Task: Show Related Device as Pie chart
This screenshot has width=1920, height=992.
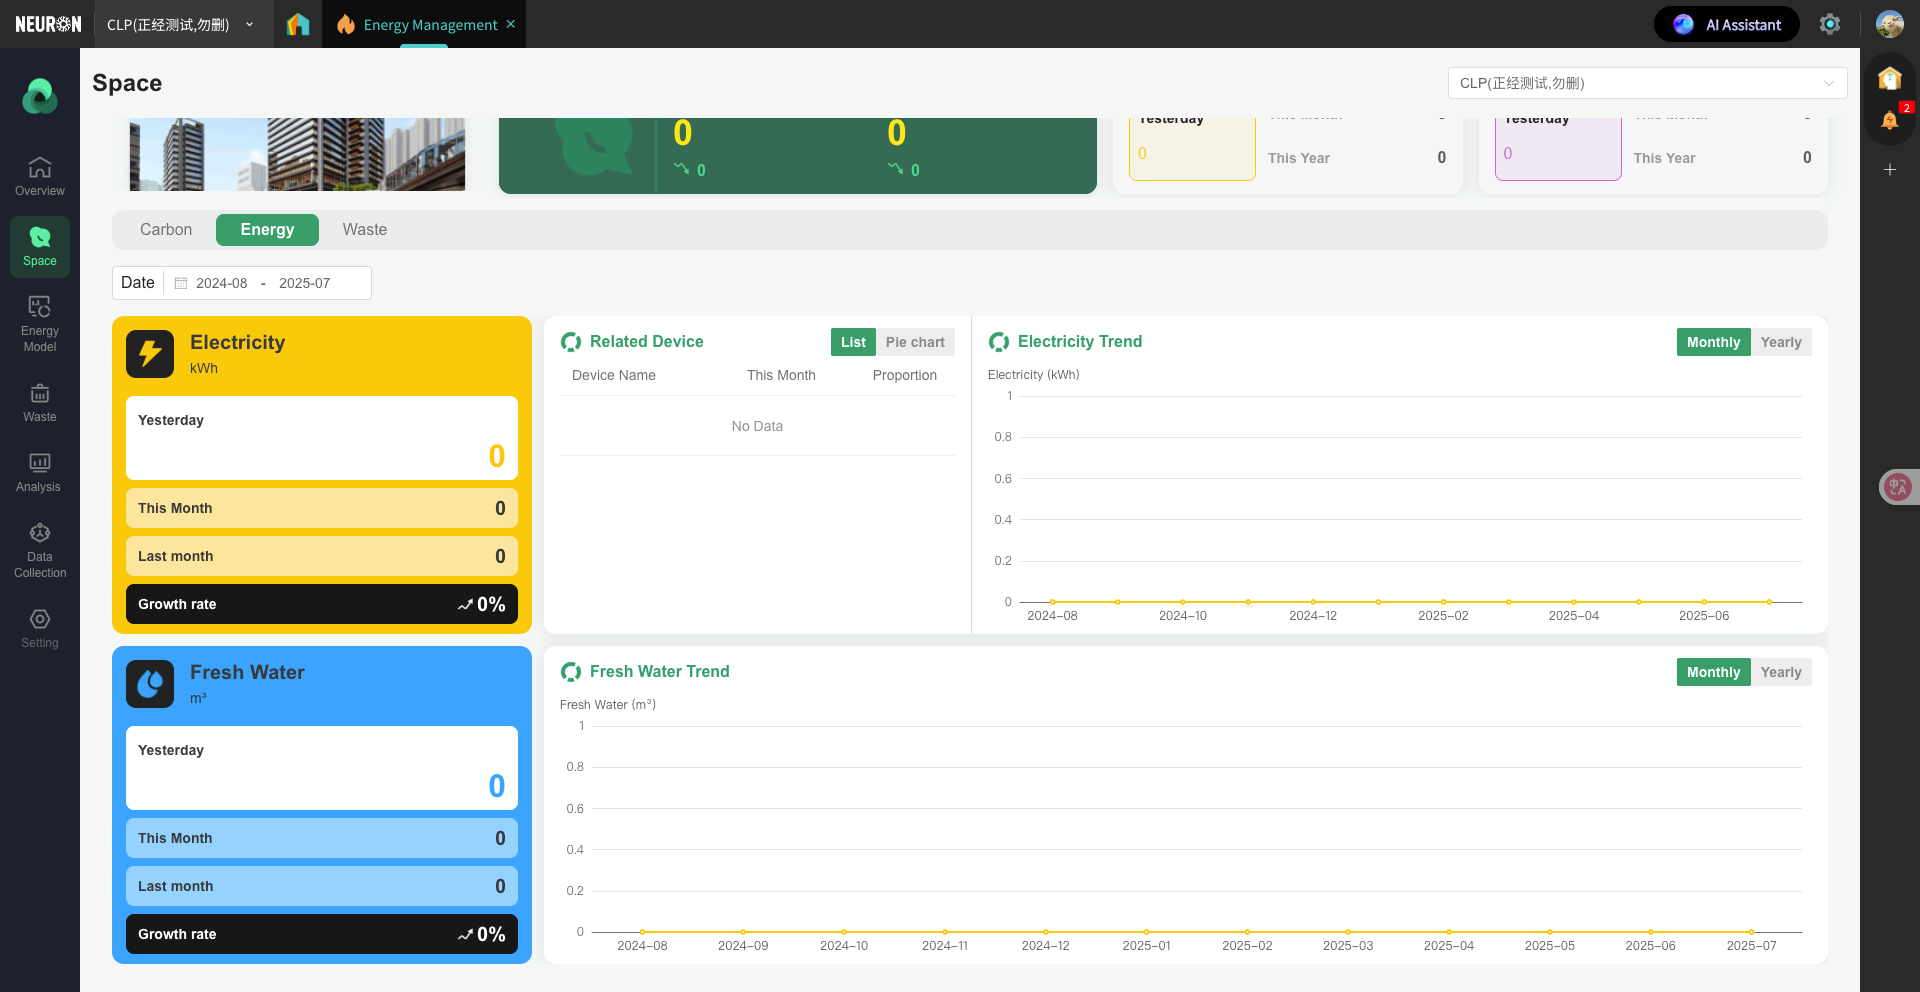Action: tap(914, 342)
